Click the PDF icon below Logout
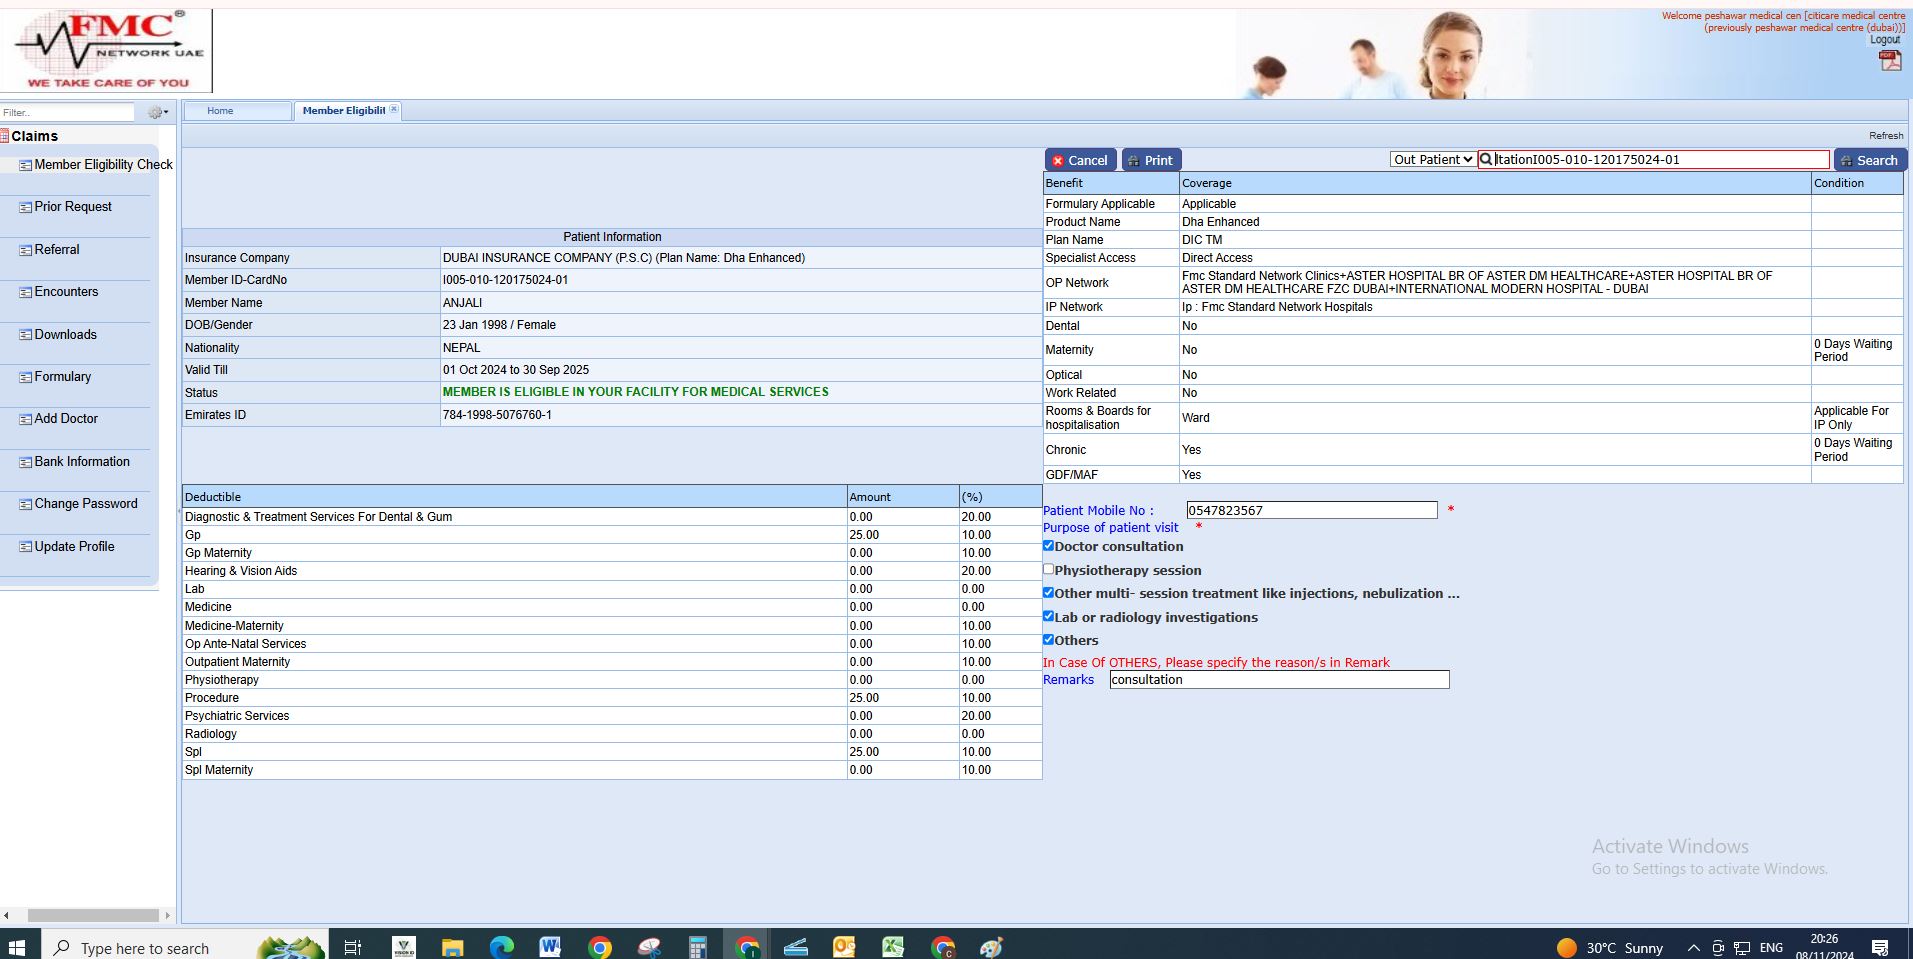Screen dimensions: 1913x959 [1889, 60]
